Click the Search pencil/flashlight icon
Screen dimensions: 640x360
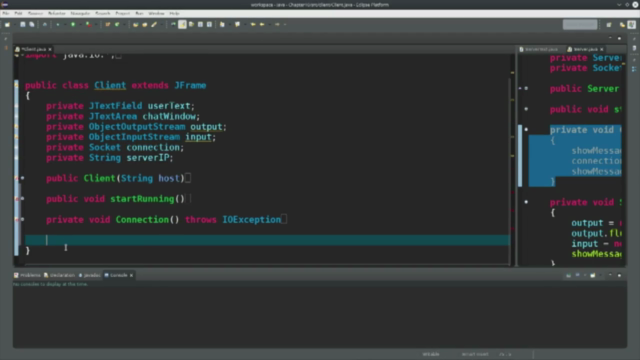pos(154,24)
